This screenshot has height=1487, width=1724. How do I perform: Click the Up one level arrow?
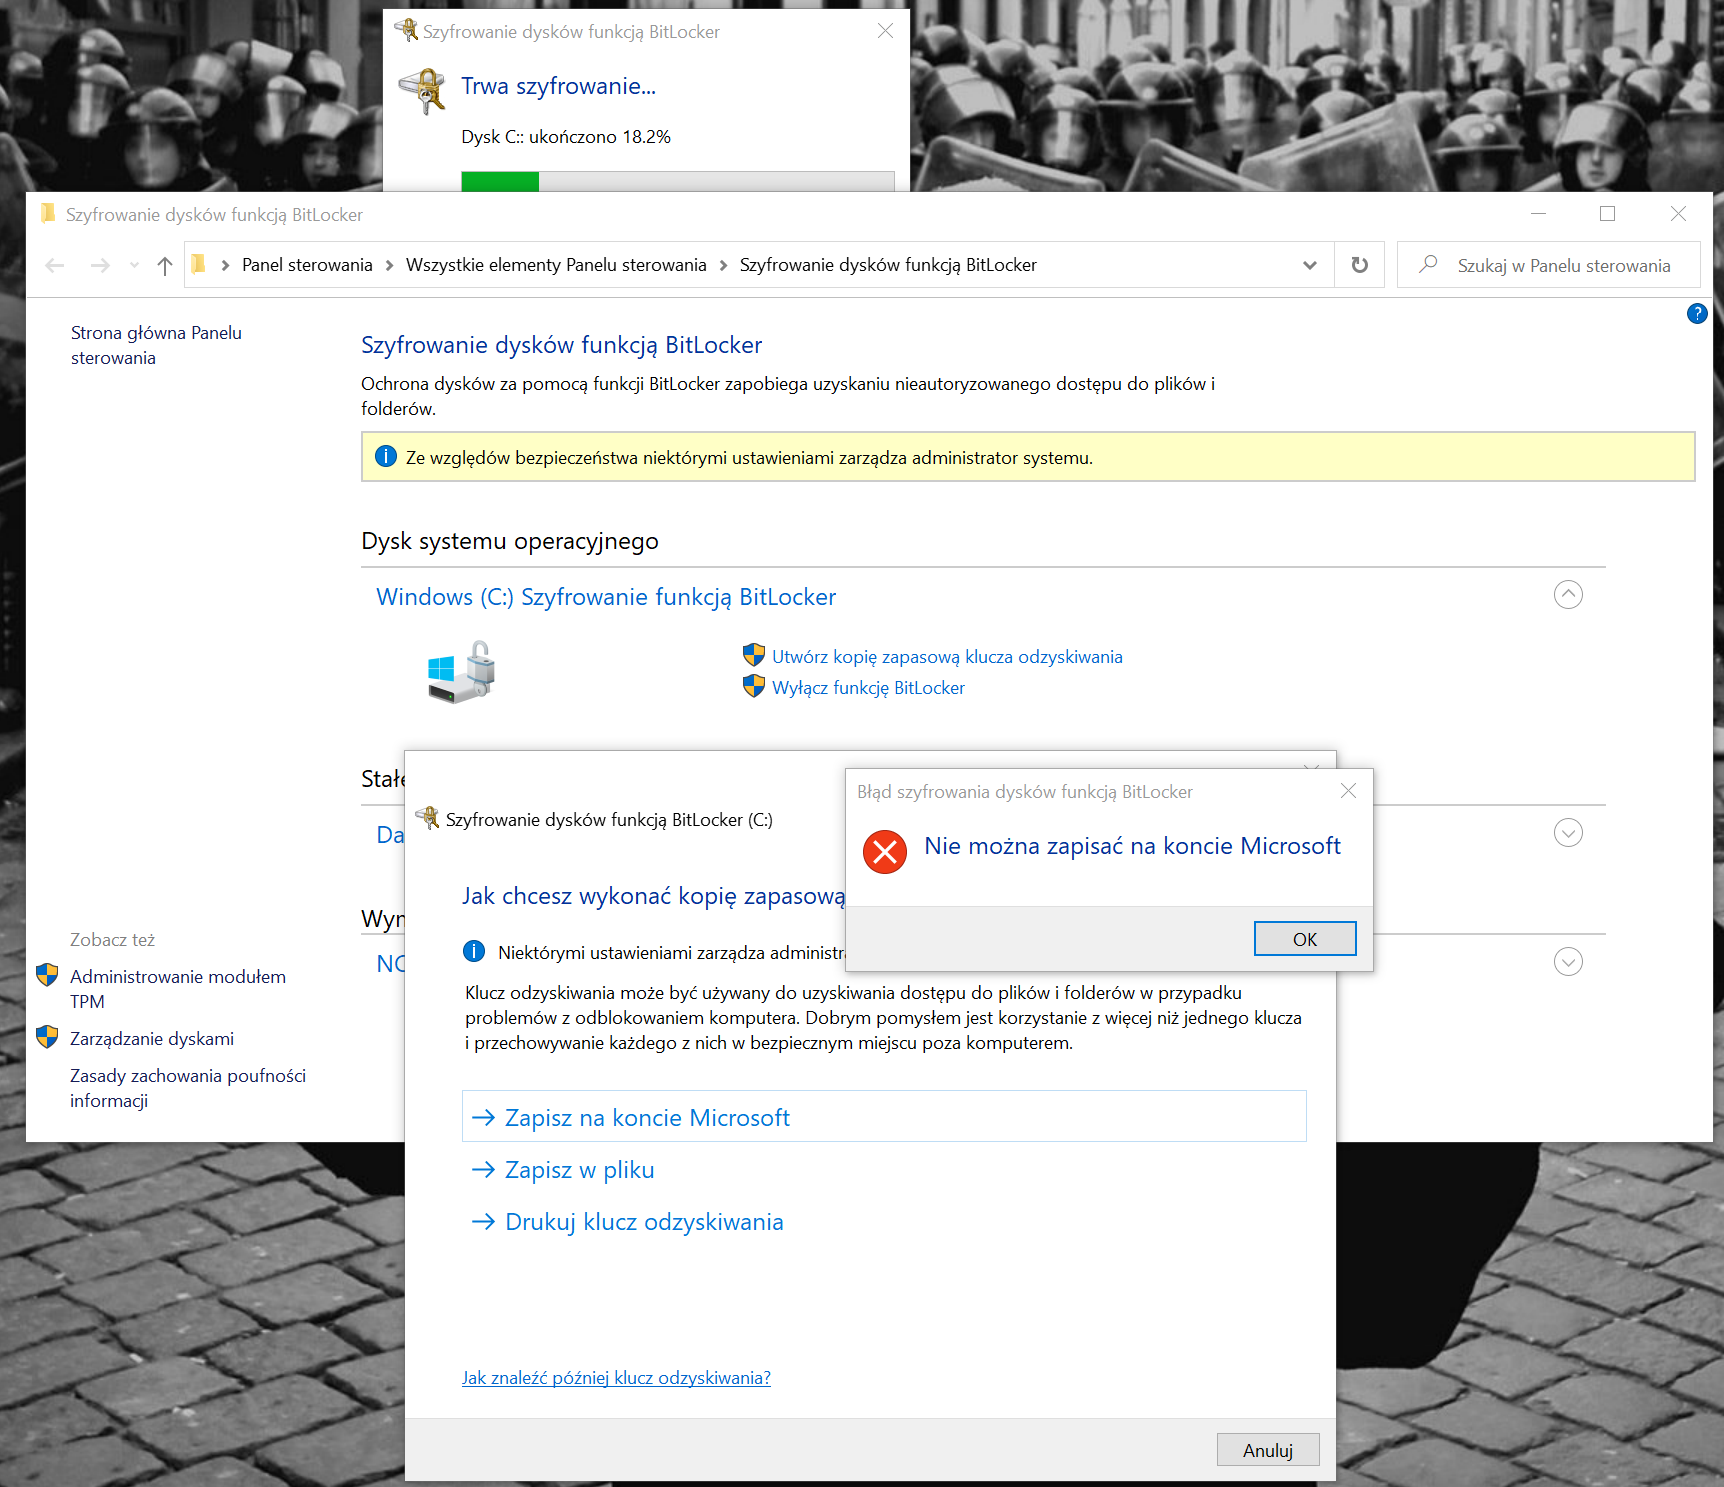165,265
